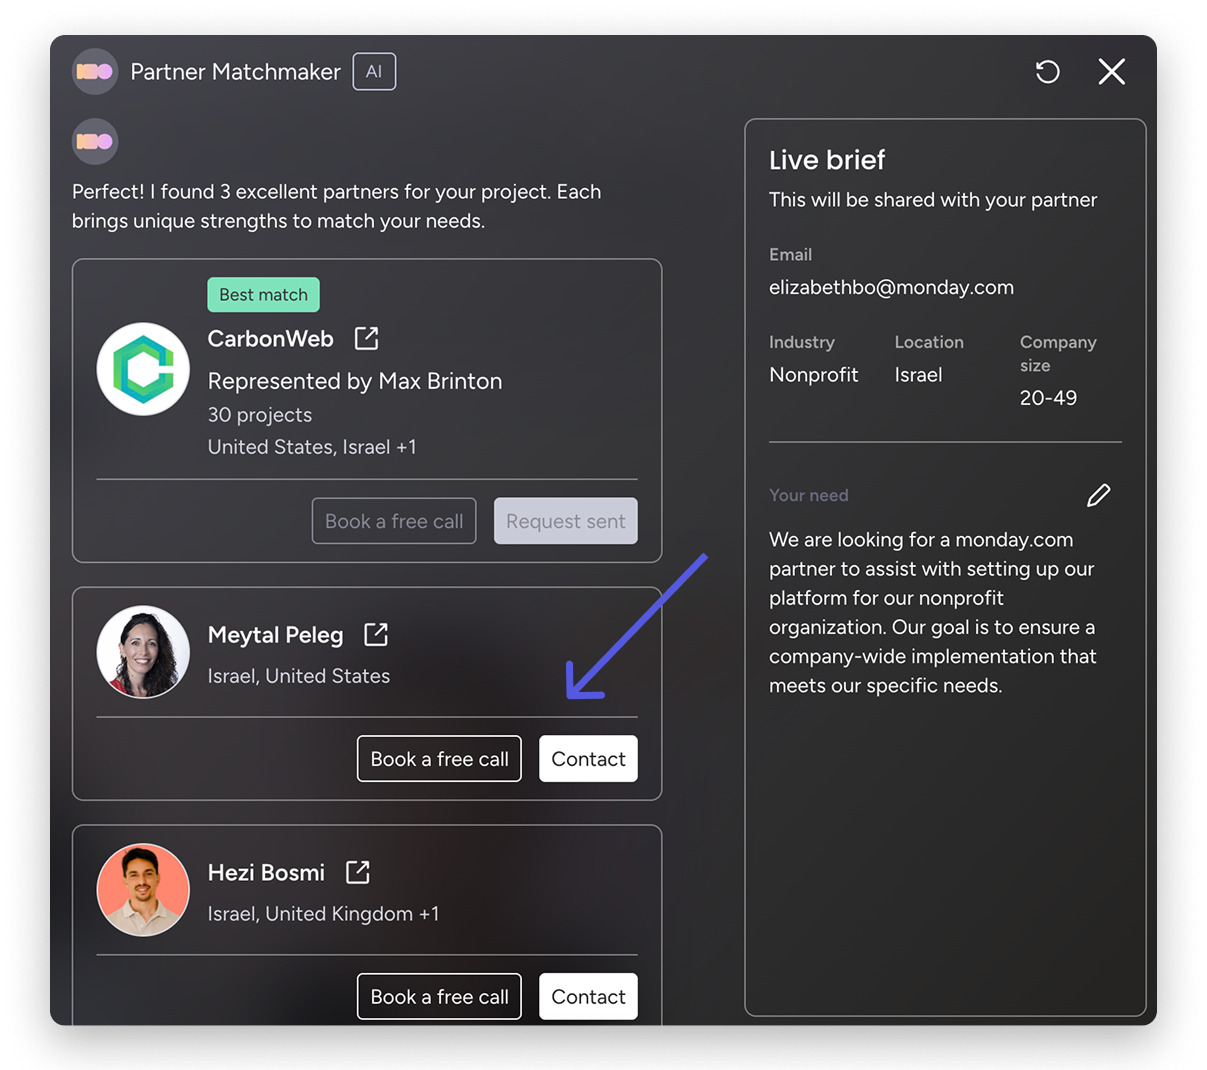The image size is (1207, 1070).
Task: Click the 'Your need' label
Action: [x=809, y=496]
